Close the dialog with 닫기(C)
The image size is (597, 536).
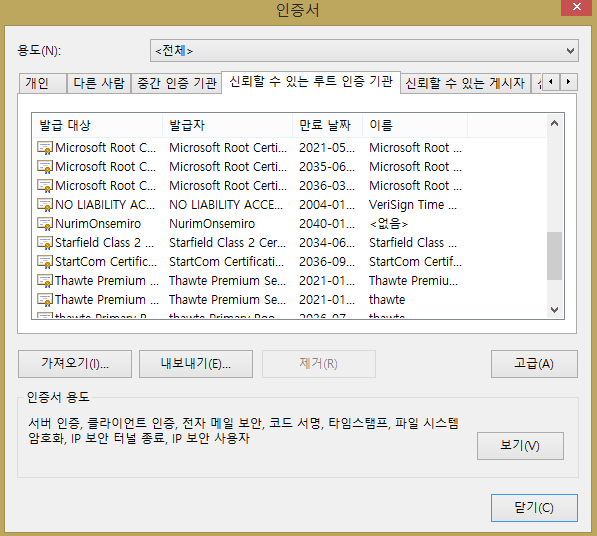[534, 508]
